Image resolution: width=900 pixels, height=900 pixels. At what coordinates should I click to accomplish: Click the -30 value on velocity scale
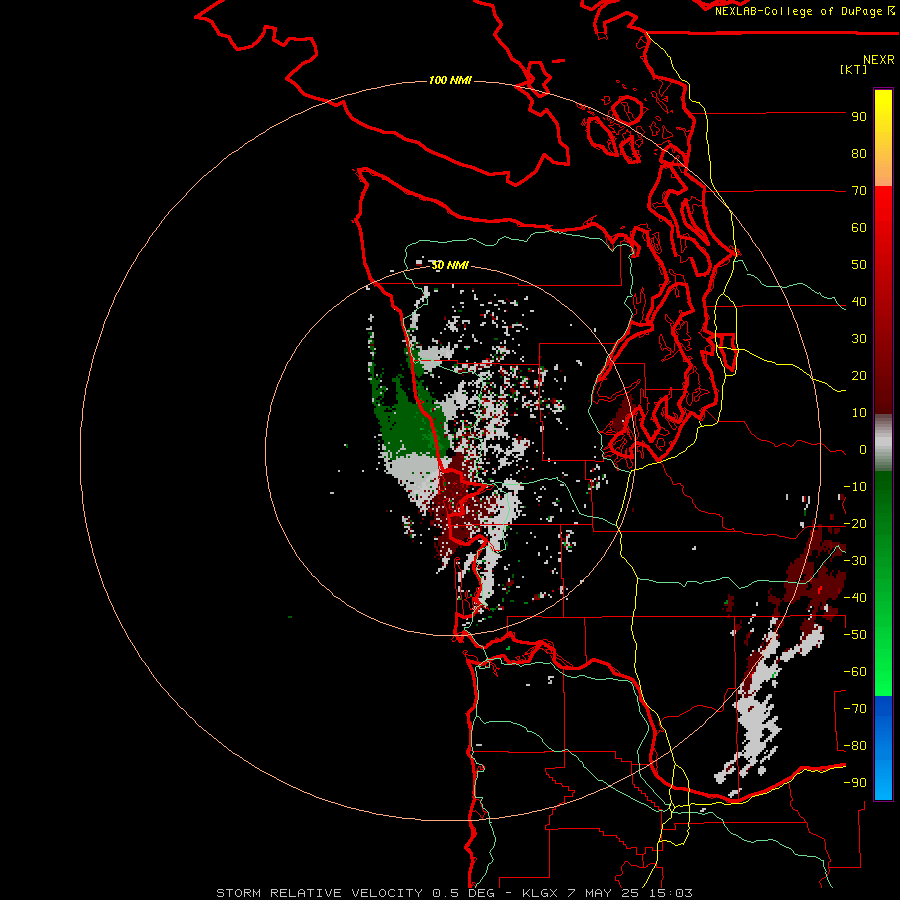(x=855, y=561)
